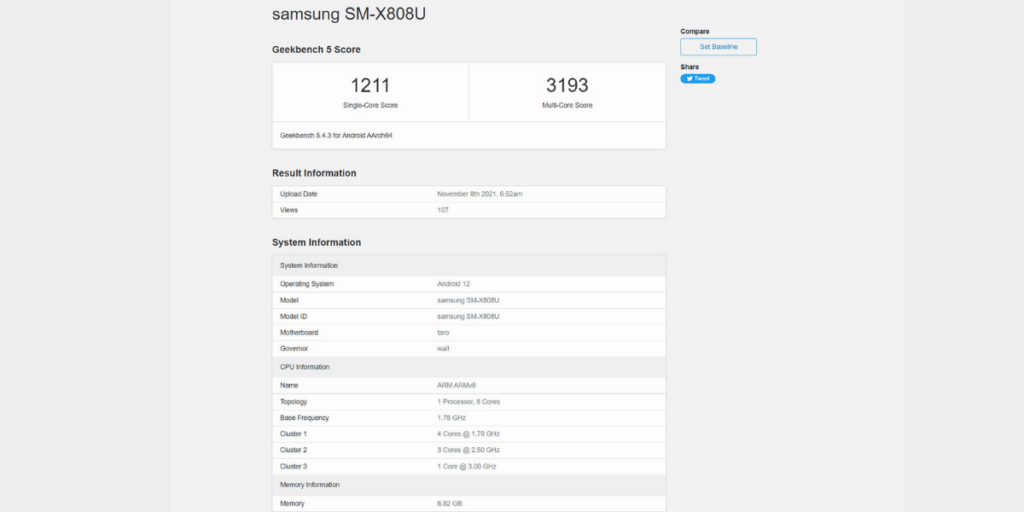Click the Governor label
Image resolution: width=1024 pixels, height=512 pixels.
[294, 349]
